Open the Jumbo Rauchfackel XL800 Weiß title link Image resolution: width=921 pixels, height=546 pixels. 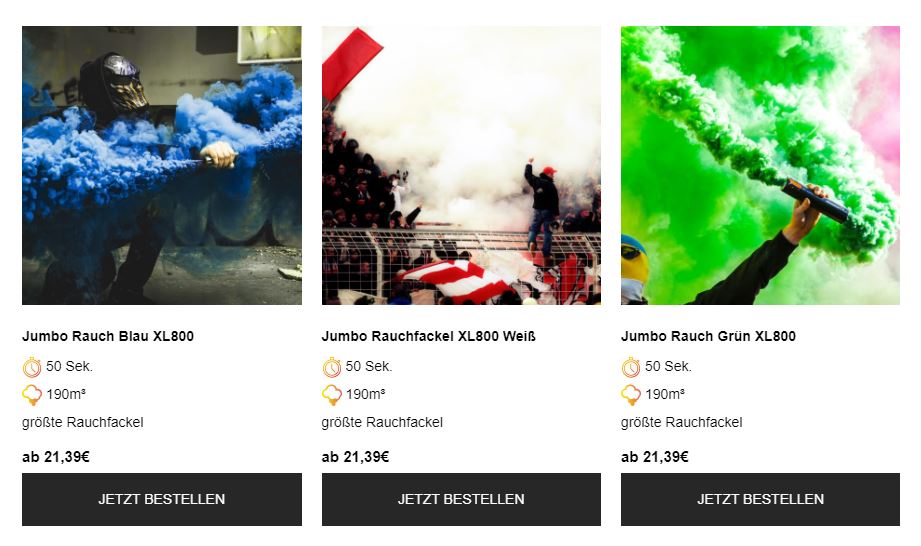[x=429, y=336]
